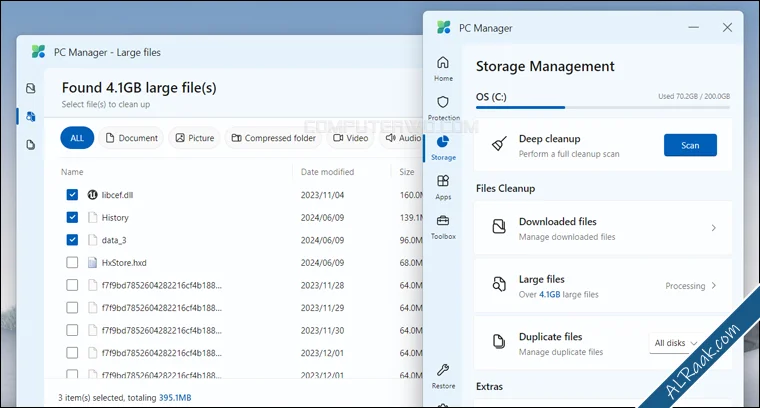Click HxStore.hxd file icon

(92, 263)
